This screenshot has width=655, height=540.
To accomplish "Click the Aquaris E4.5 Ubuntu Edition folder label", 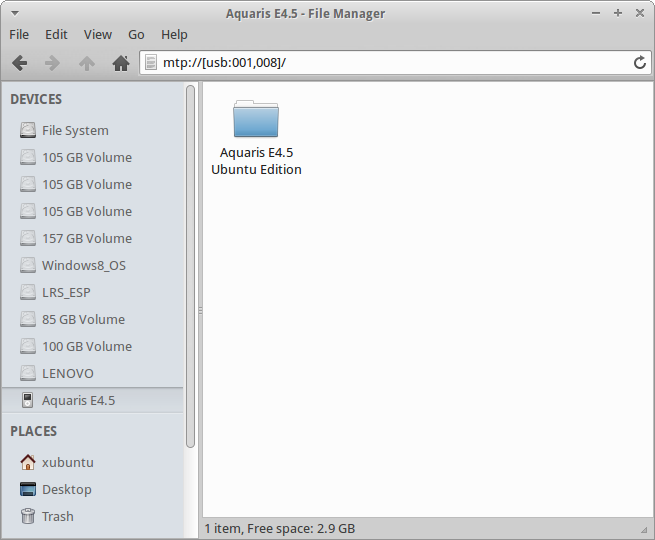I will [x=256, y=161].
